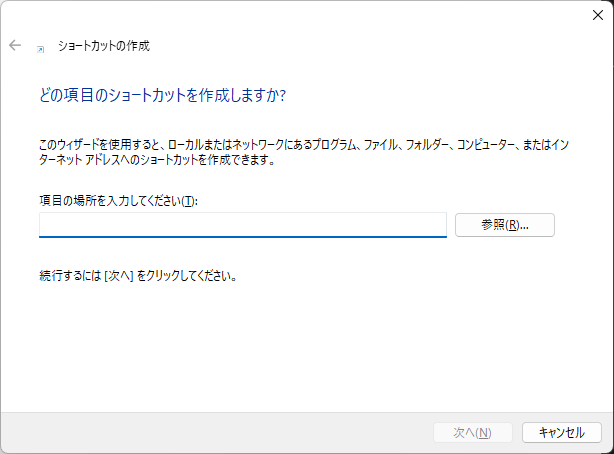Click the gray footer bar left of 次へ(N)

coord(200,432)
